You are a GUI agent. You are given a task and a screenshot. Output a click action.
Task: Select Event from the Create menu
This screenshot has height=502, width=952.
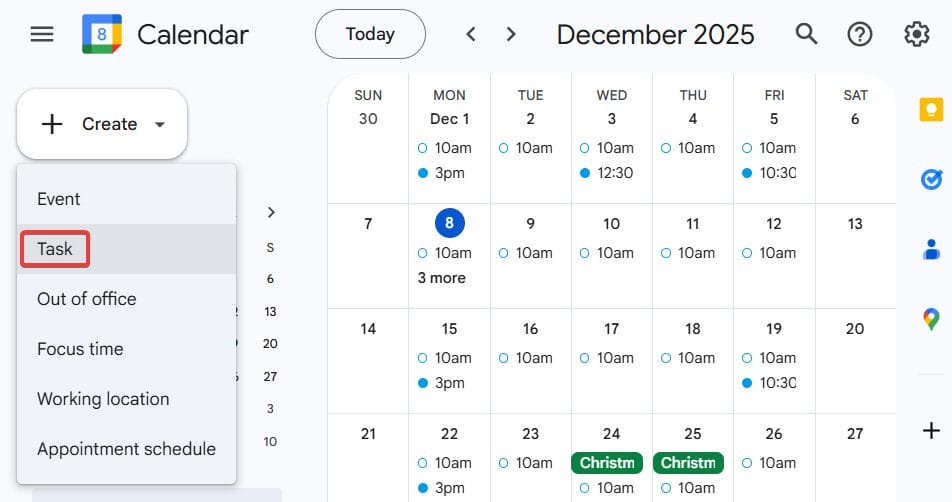click(x=59, y=199)
